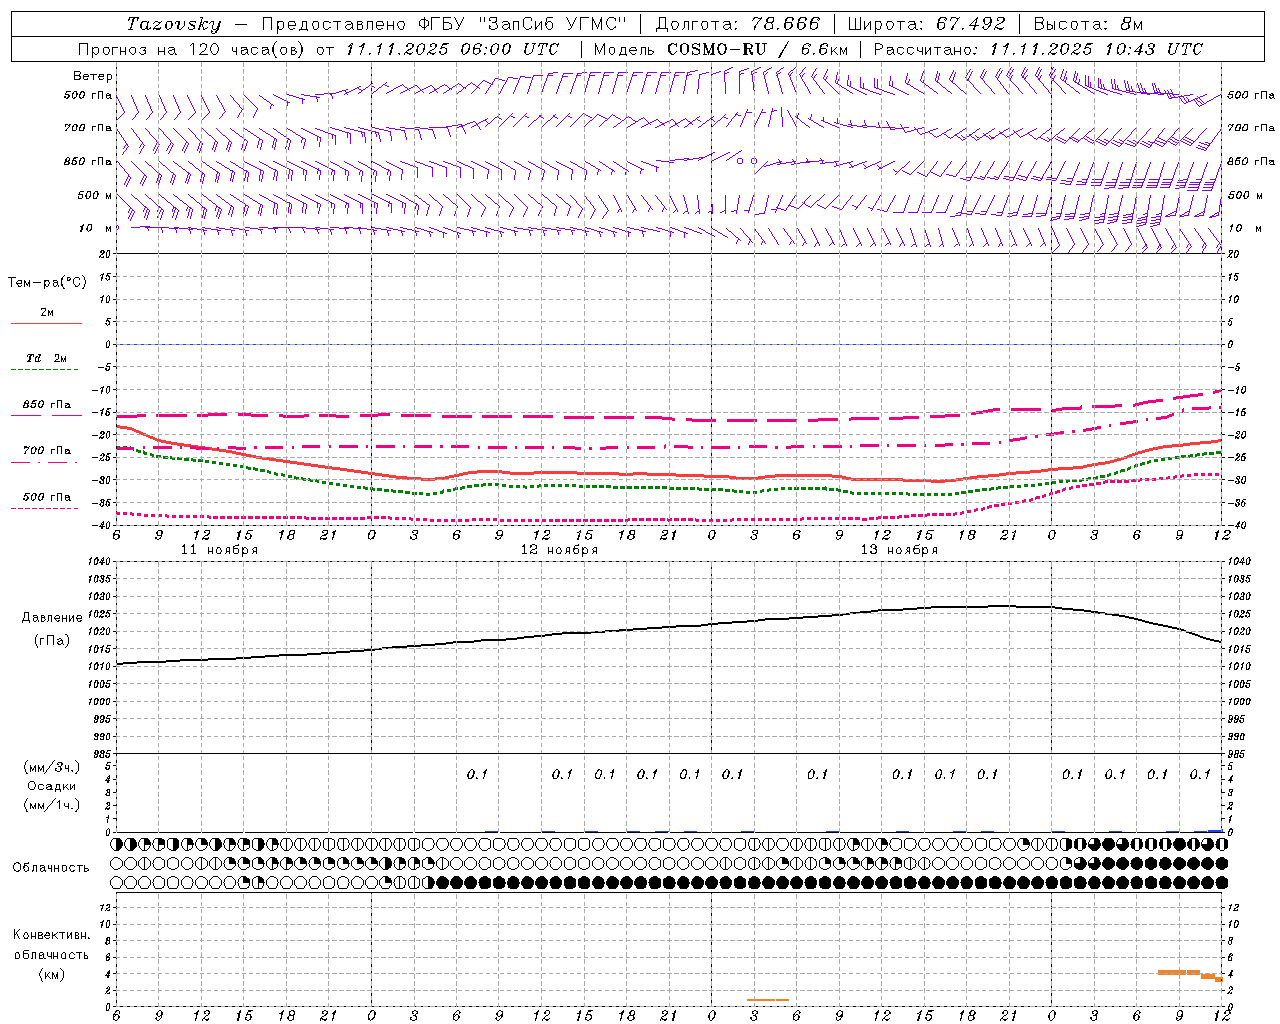Image resolution: width=1280 pixels, height=1024 pixels.
Task: Select the 12 ноября date label
Action: point(559,550)
